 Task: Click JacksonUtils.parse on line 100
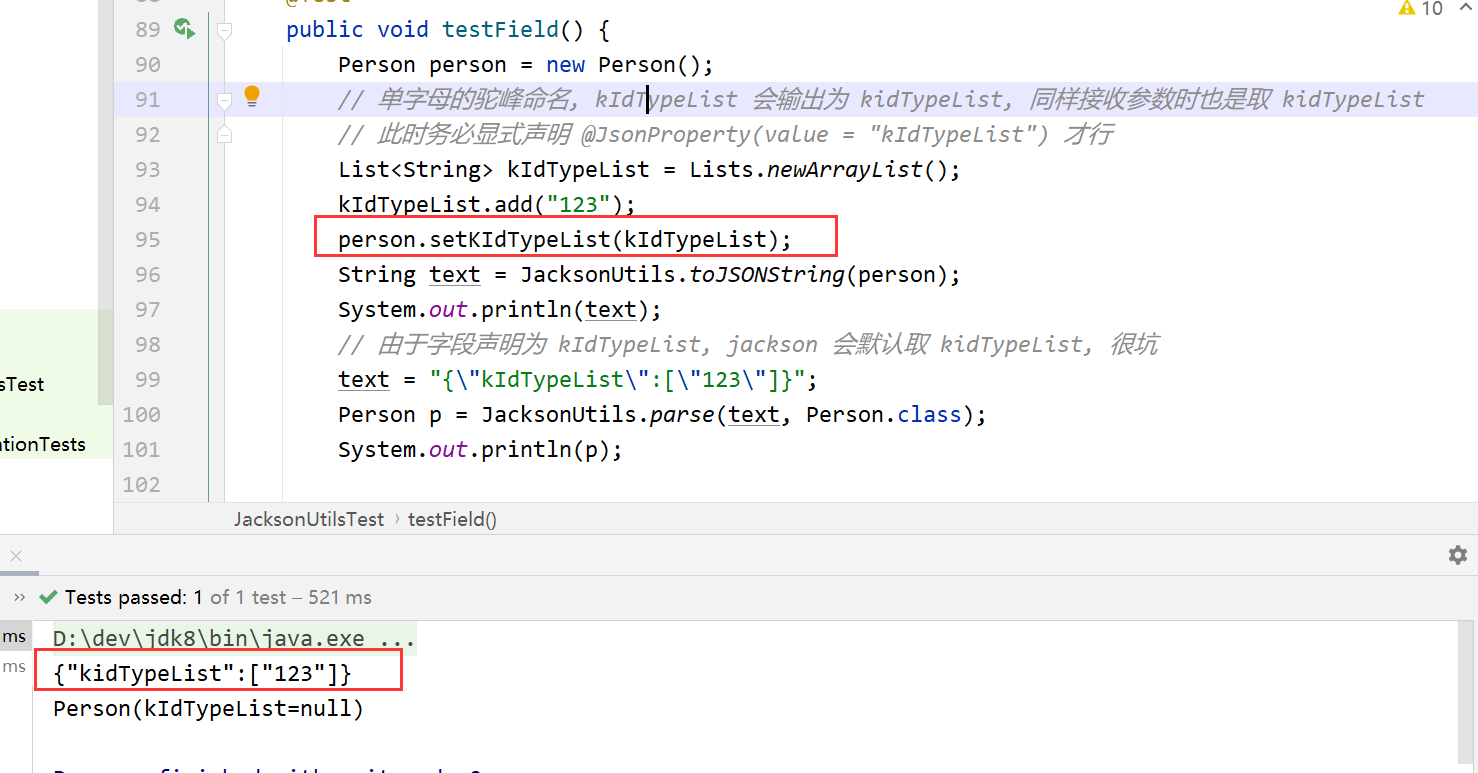pyautogui.click(x=598, y=414)
